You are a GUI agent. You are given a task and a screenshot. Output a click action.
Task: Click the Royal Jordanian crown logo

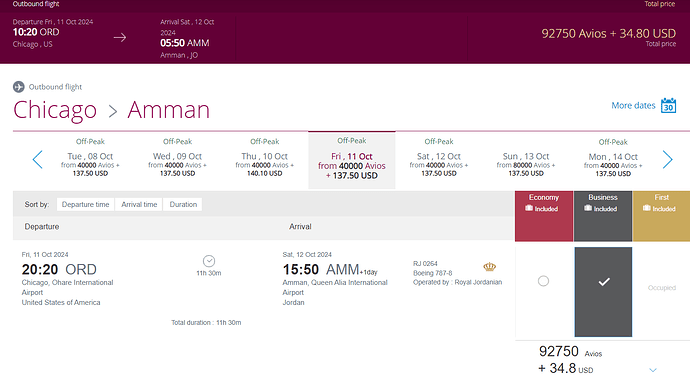[x=489, y=267]
